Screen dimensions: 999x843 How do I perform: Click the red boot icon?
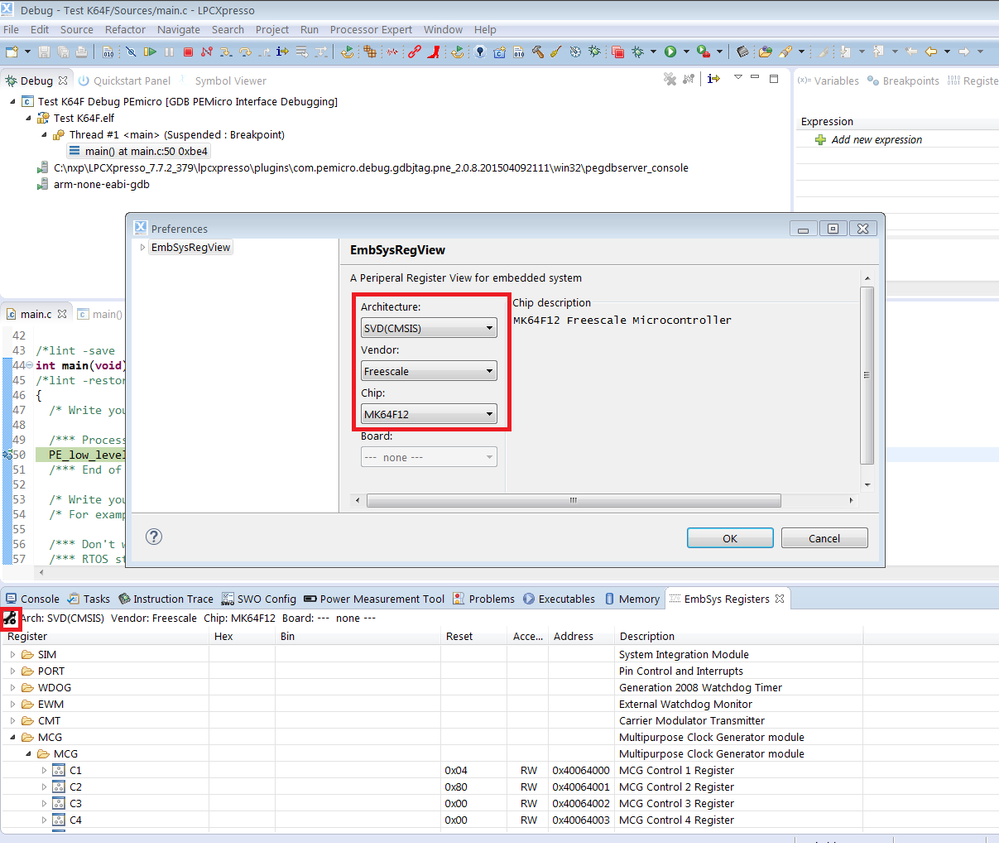coord(433,52)
